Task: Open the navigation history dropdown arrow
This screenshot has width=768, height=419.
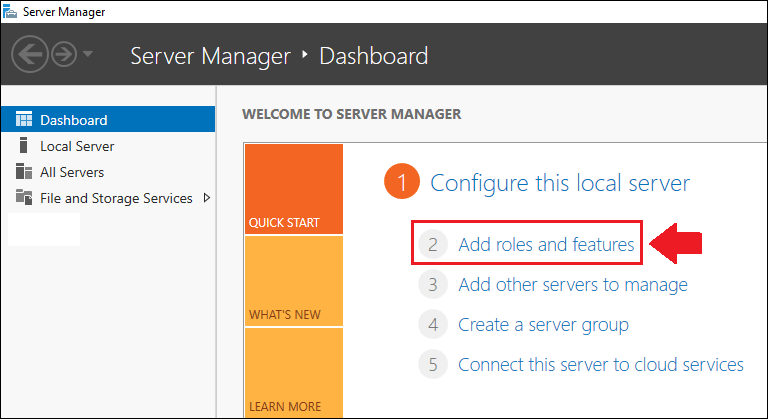Action: [x=88, y=55]
